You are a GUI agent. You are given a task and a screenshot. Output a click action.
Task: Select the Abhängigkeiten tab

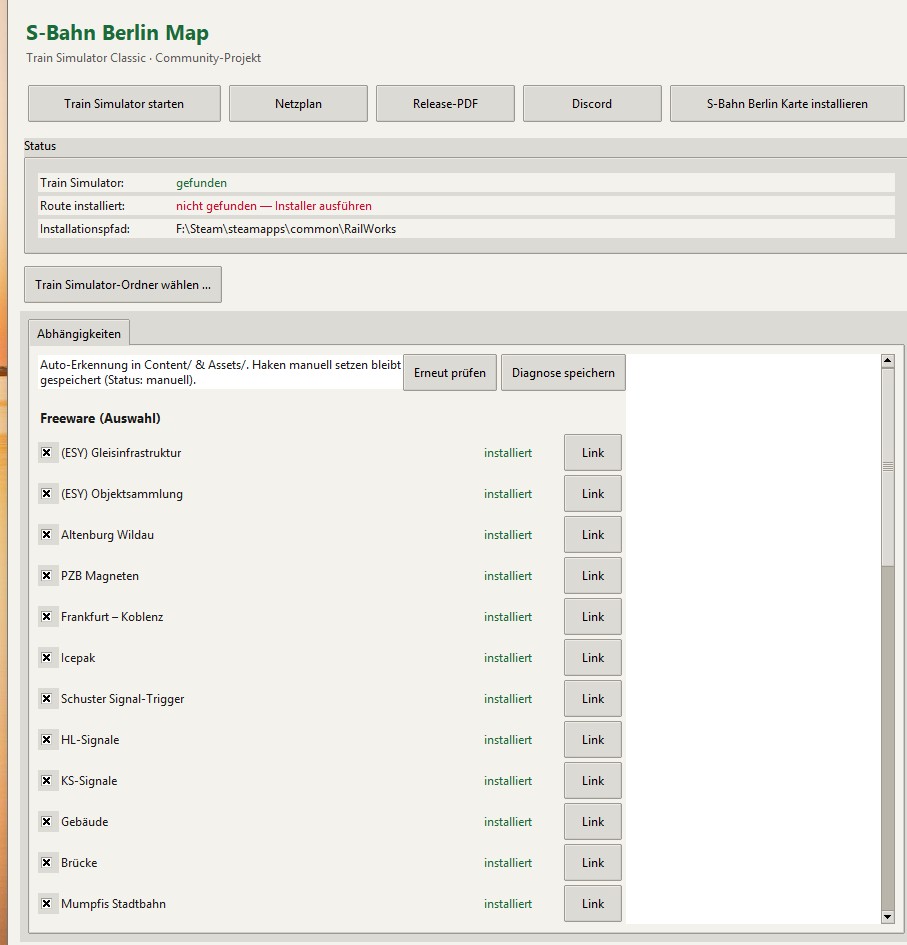click(79, 333)
